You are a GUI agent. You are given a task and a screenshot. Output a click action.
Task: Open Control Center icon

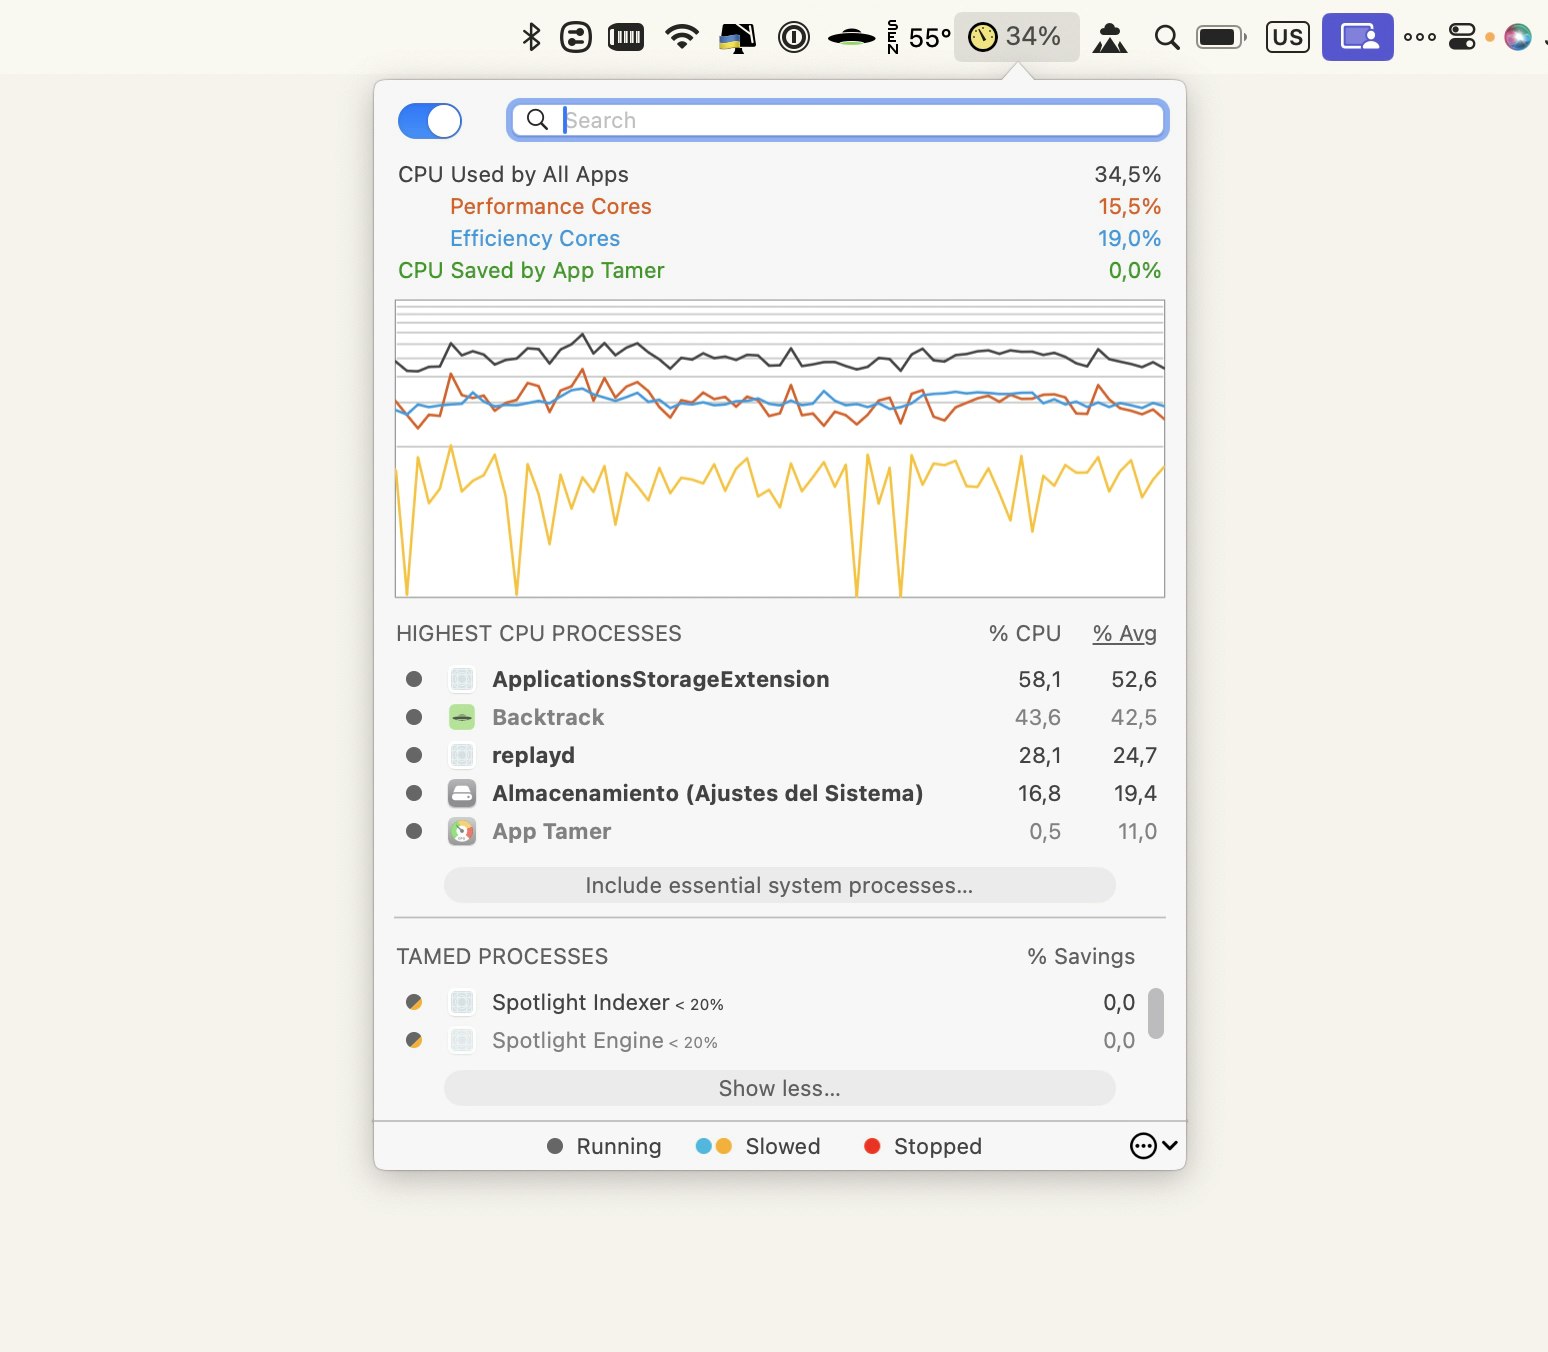coord(1462,38)
